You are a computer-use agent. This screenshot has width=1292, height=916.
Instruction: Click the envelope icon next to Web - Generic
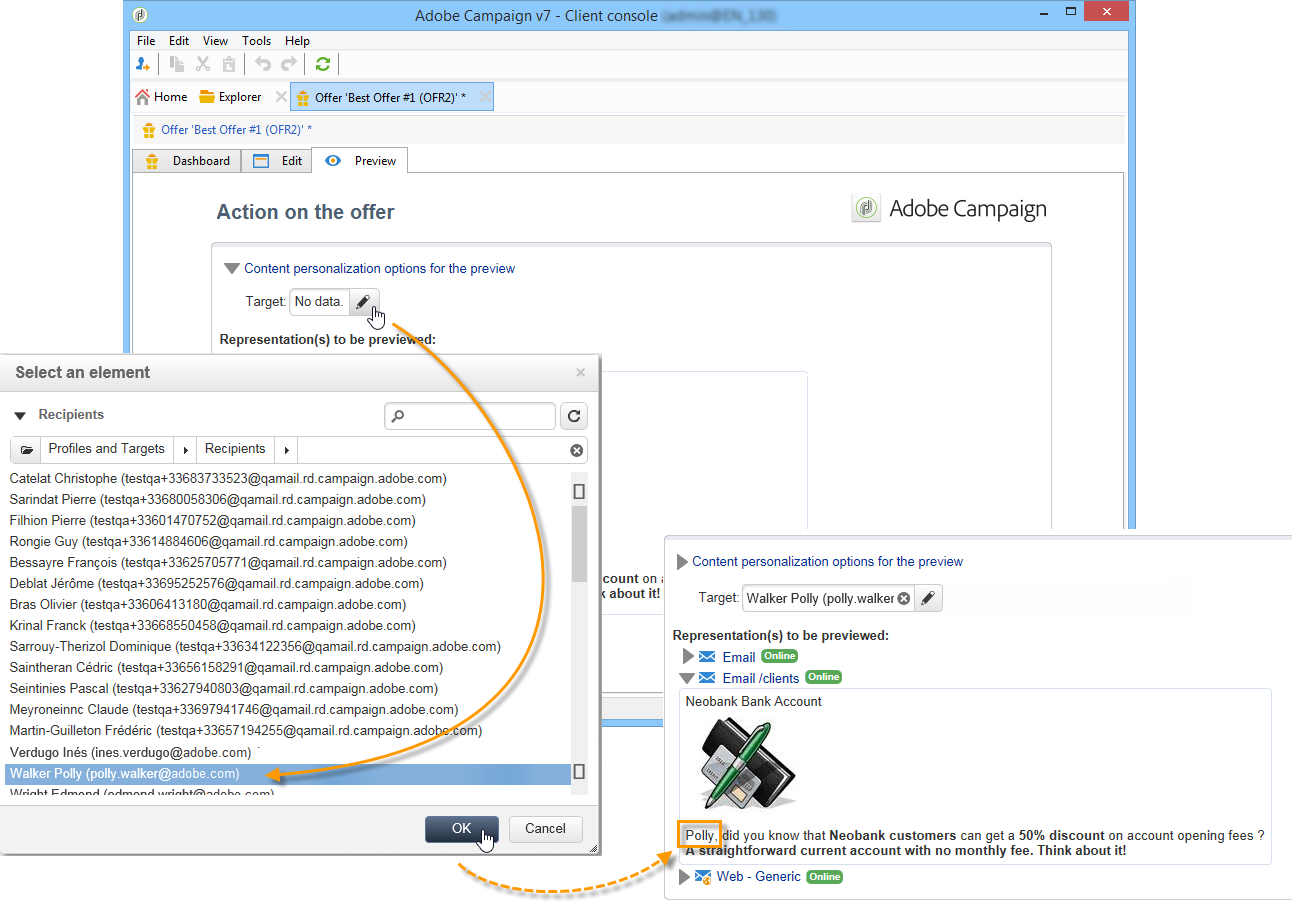tap(703, 877)
